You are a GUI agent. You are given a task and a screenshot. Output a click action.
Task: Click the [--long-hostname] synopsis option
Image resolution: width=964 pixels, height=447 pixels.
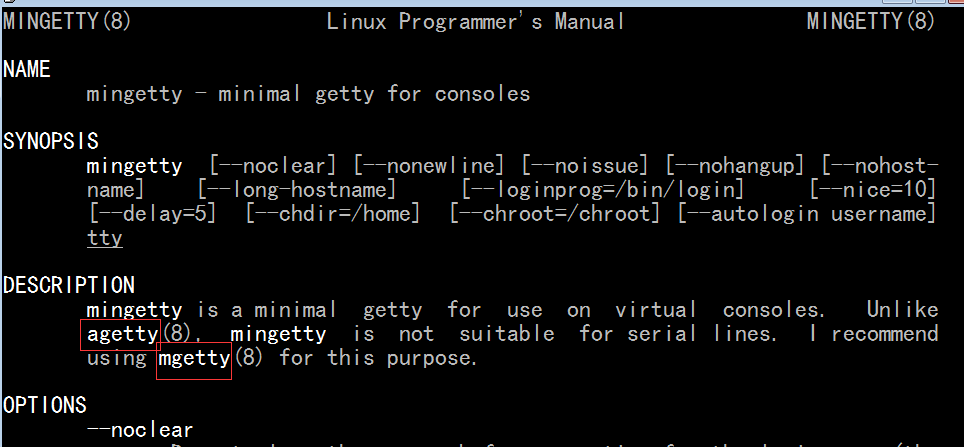pos(297,190)
